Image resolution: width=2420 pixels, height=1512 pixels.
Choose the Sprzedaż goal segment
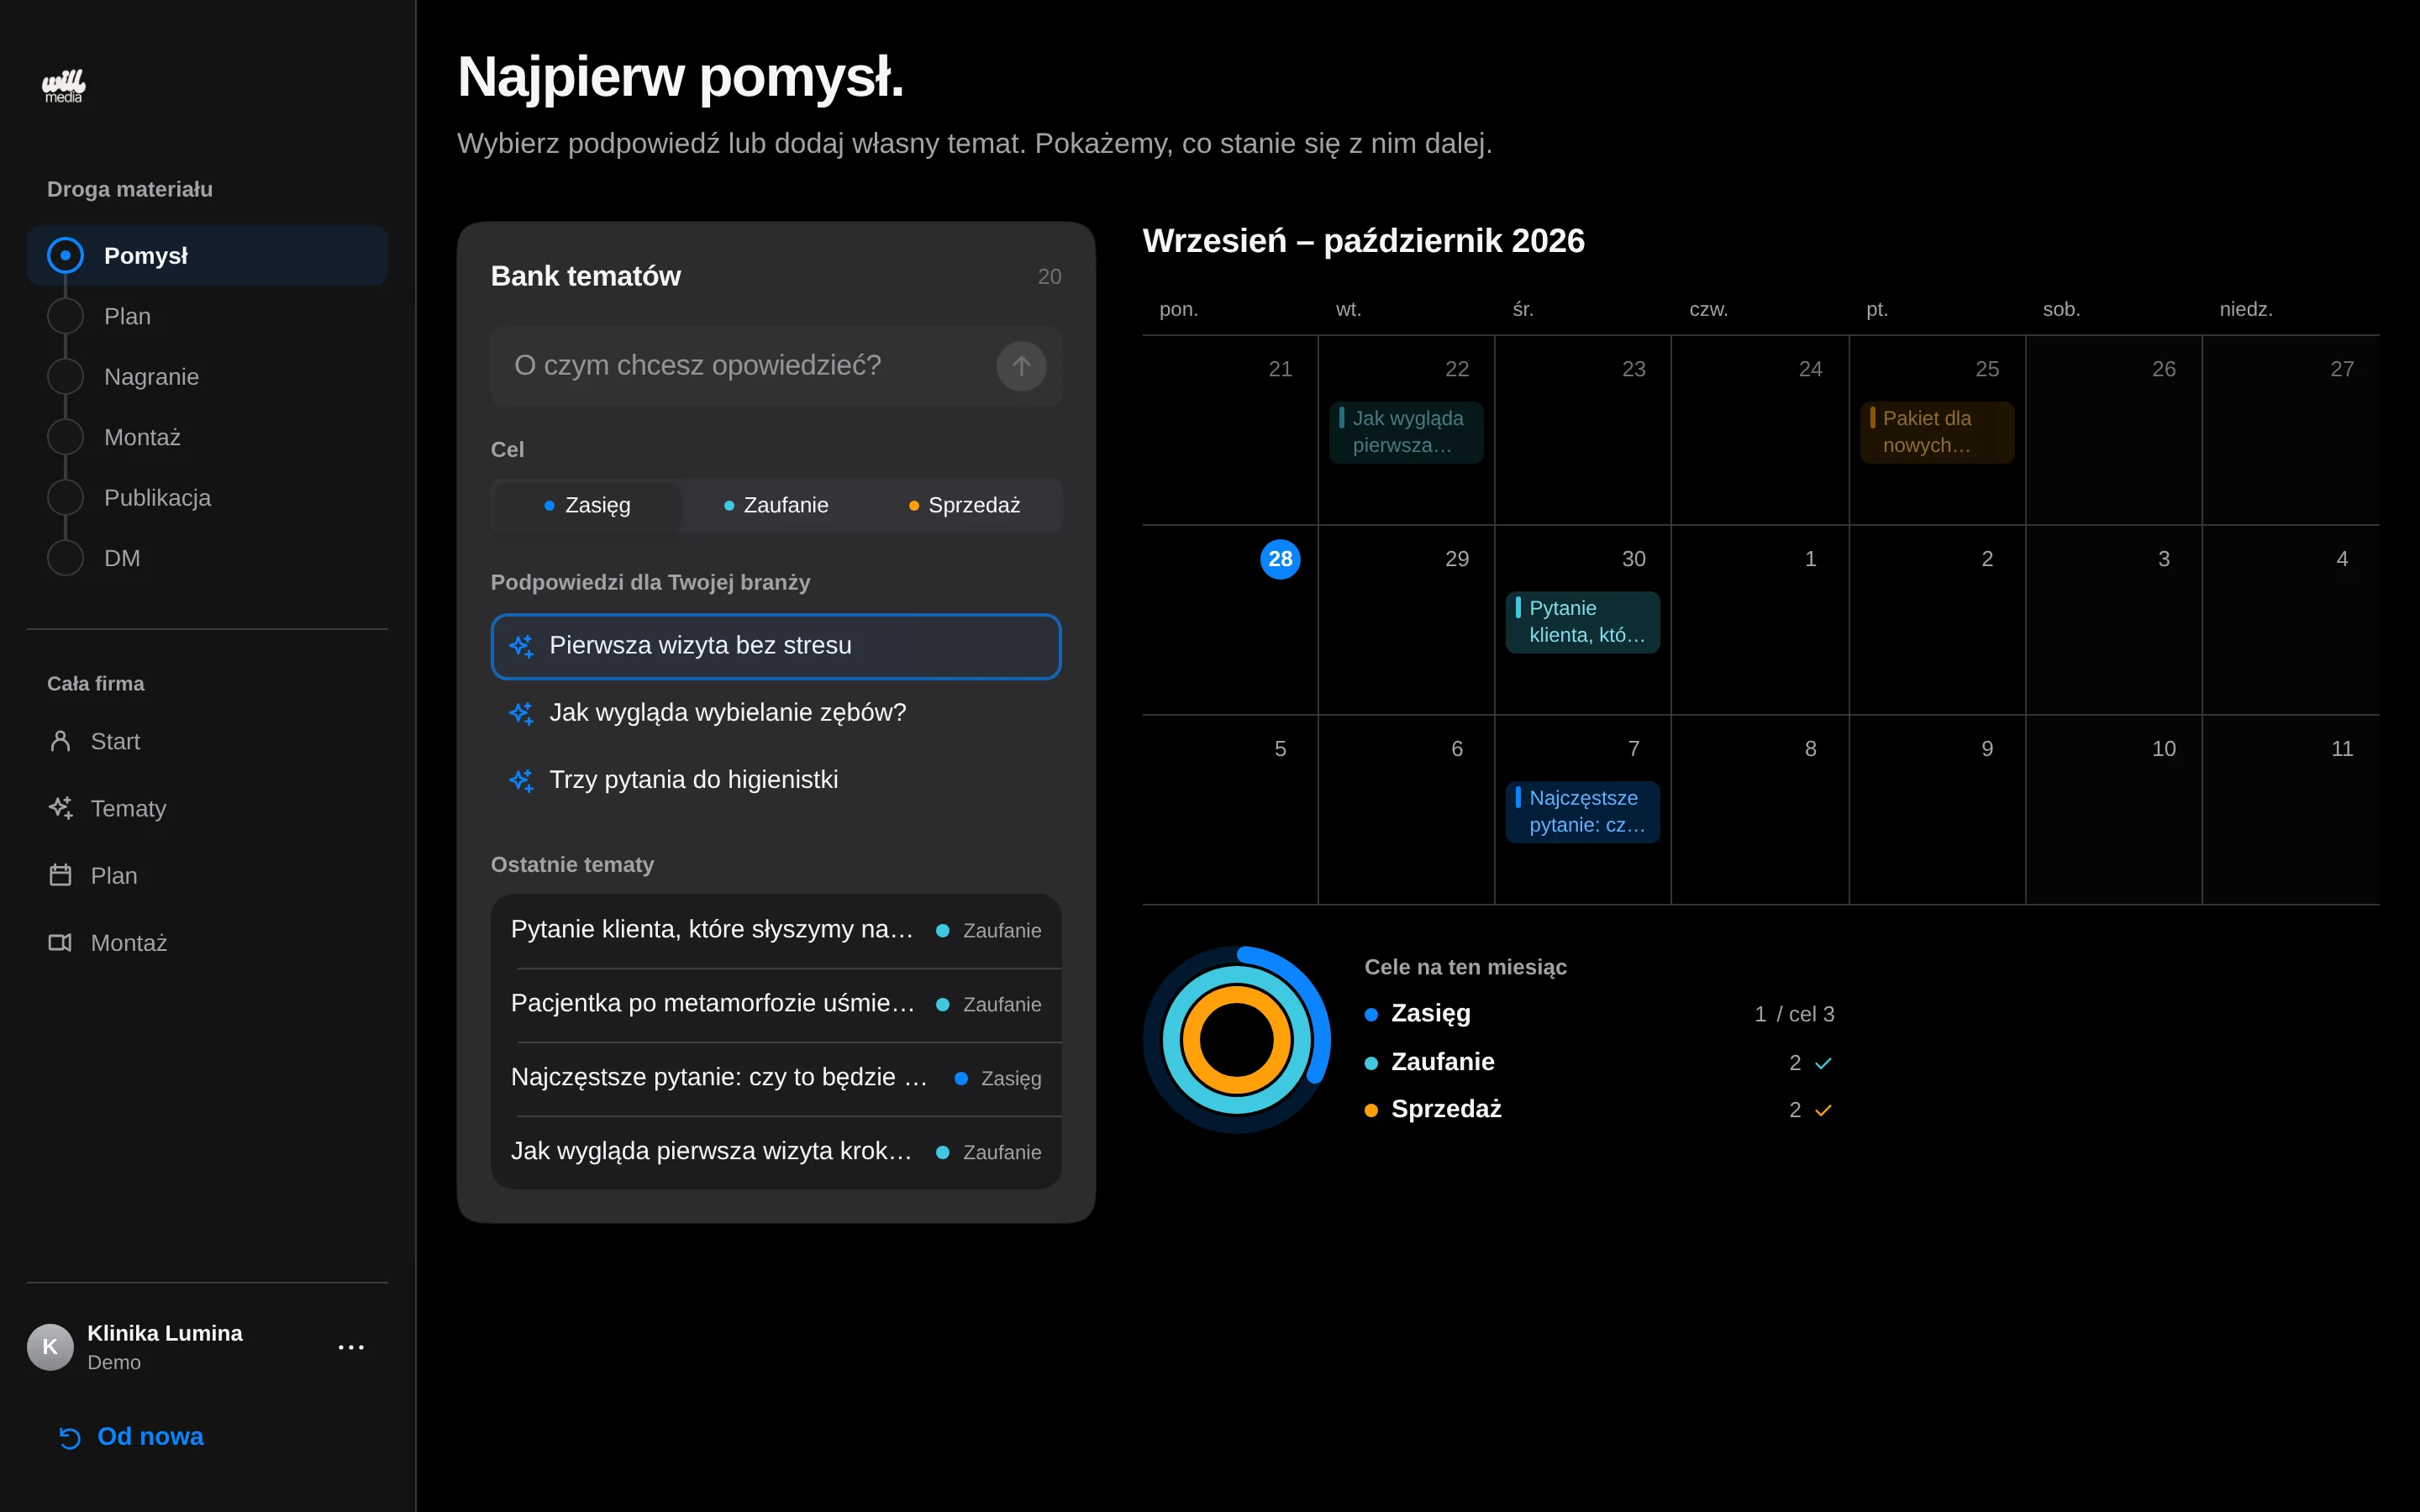point(964,505)
